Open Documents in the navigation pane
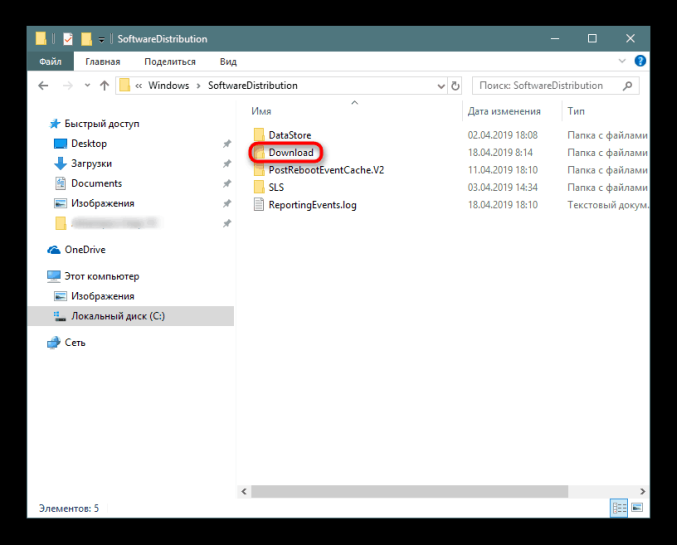 tap(97, 183)
